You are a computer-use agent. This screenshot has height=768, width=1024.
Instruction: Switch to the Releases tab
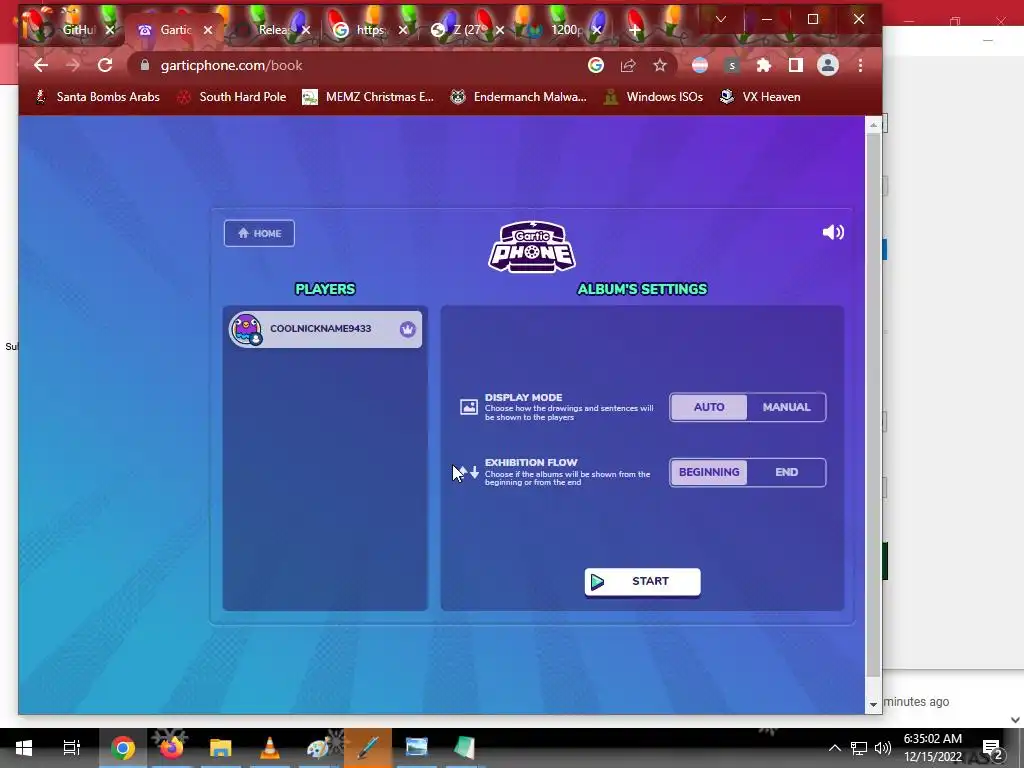point(271,30)
